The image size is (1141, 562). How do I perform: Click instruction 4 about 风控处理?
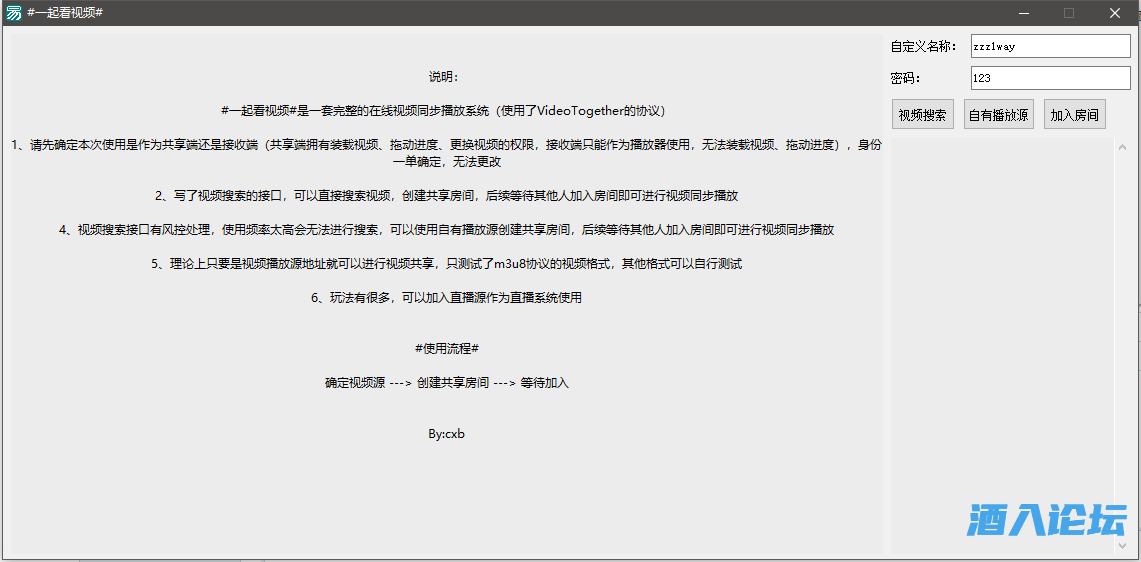pos(446,229)
